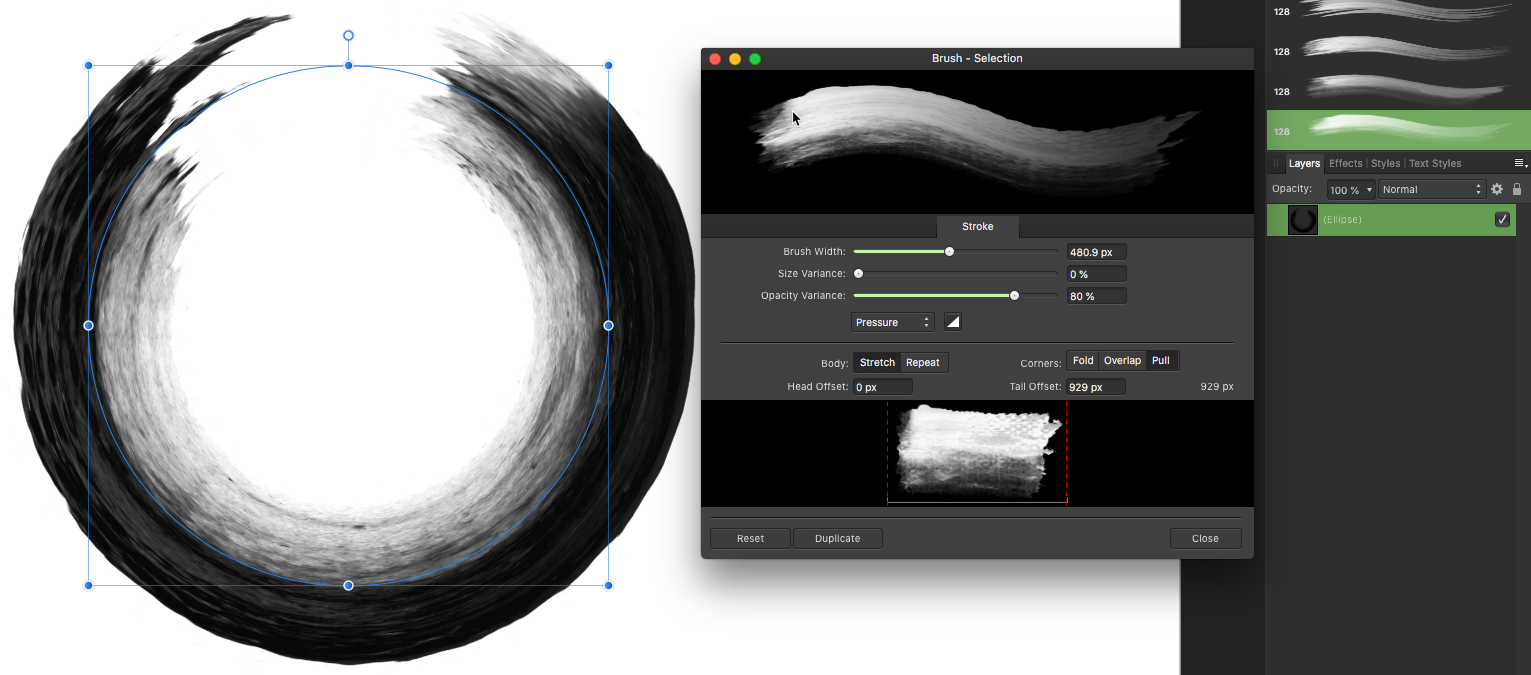
Task: Set corners mode to Fold
Action: tap(1083, 361)
